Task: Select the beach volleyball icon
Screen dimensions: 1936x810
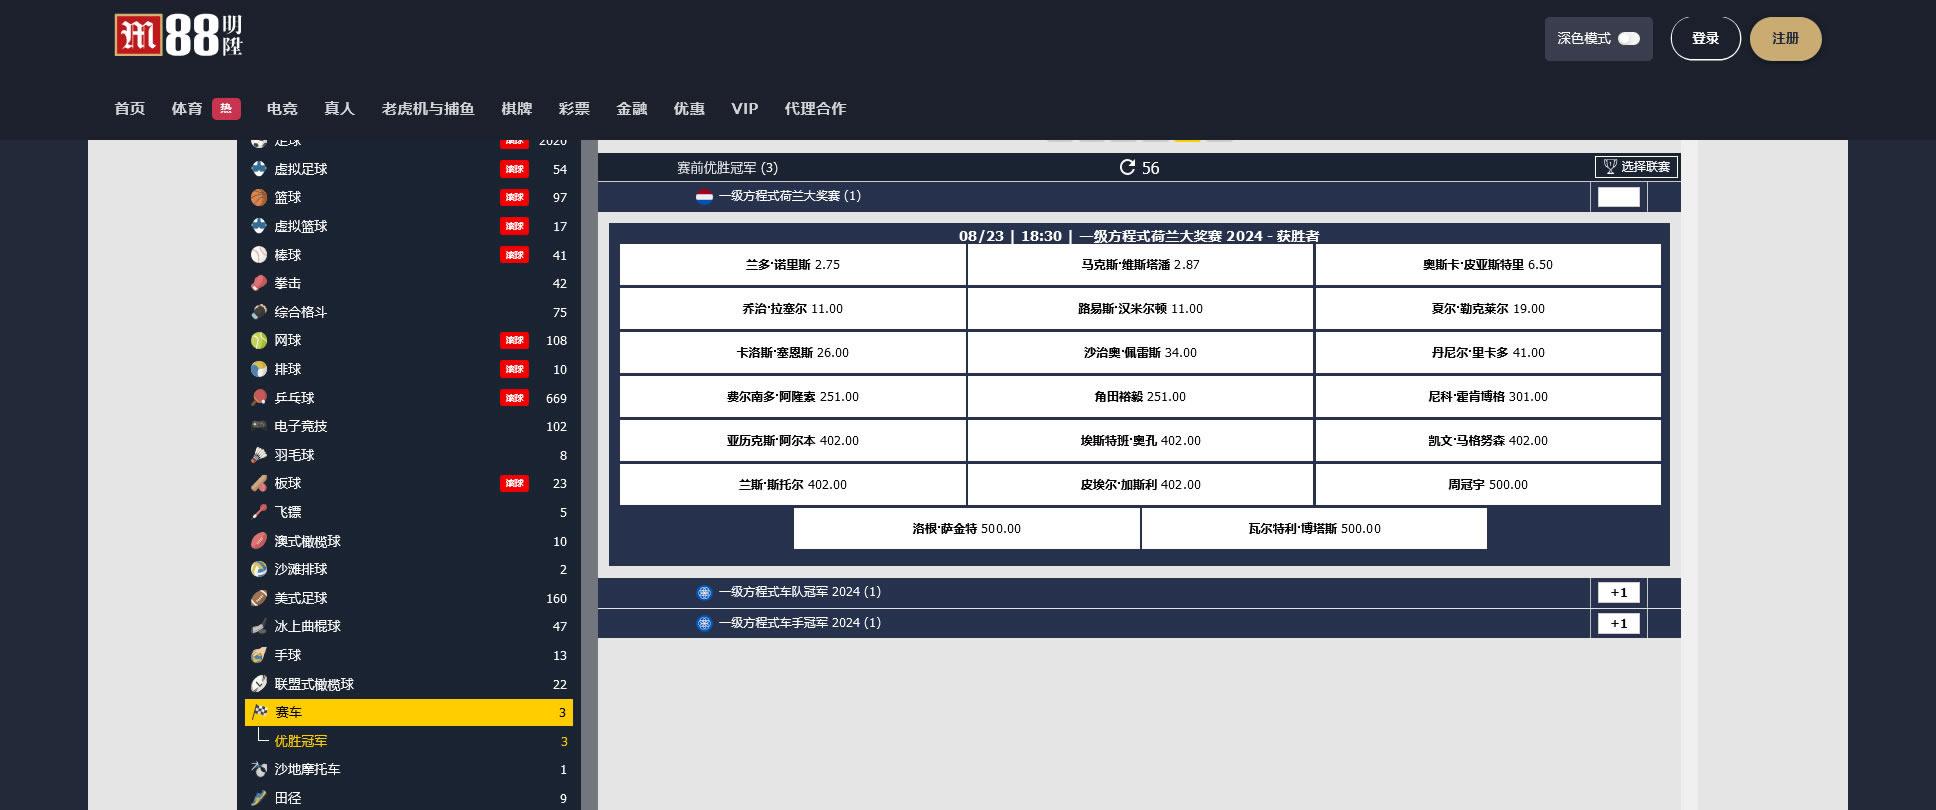Action: pyautogui.click(x=259, y=569)
